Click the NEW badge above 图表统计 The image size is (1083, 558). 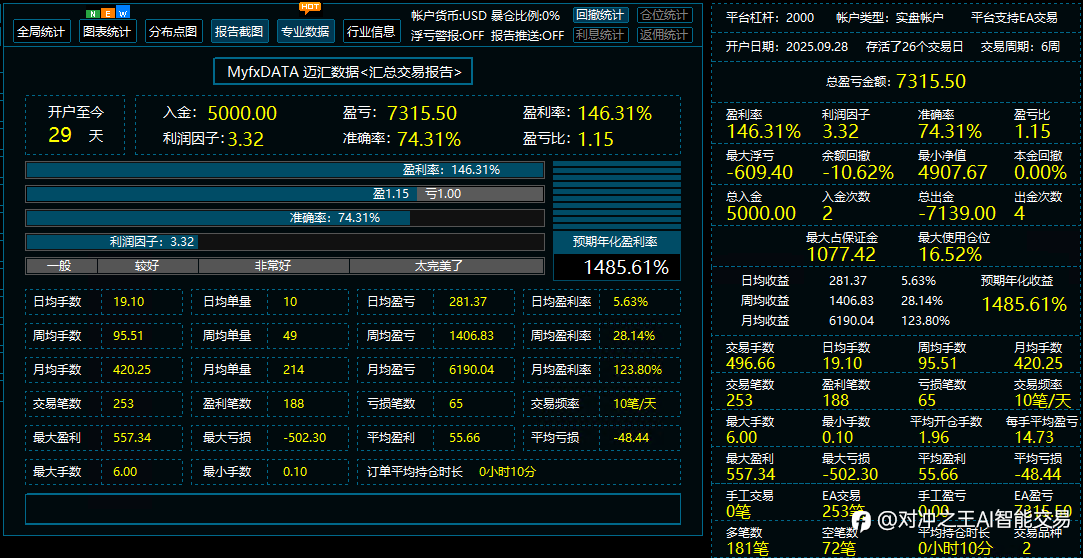pos(108,13)
